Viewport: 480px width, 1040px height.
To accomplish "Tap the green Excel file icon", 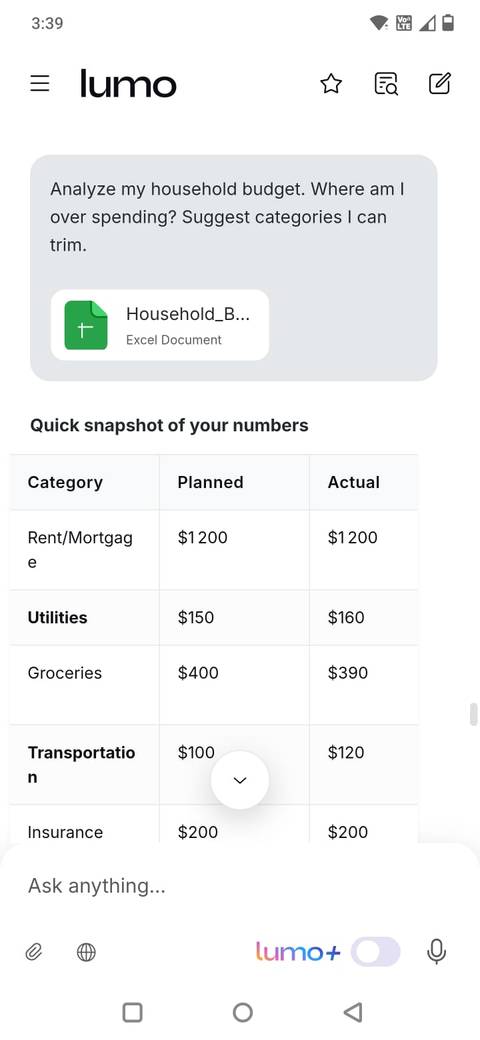I will [x=86, y=325].
